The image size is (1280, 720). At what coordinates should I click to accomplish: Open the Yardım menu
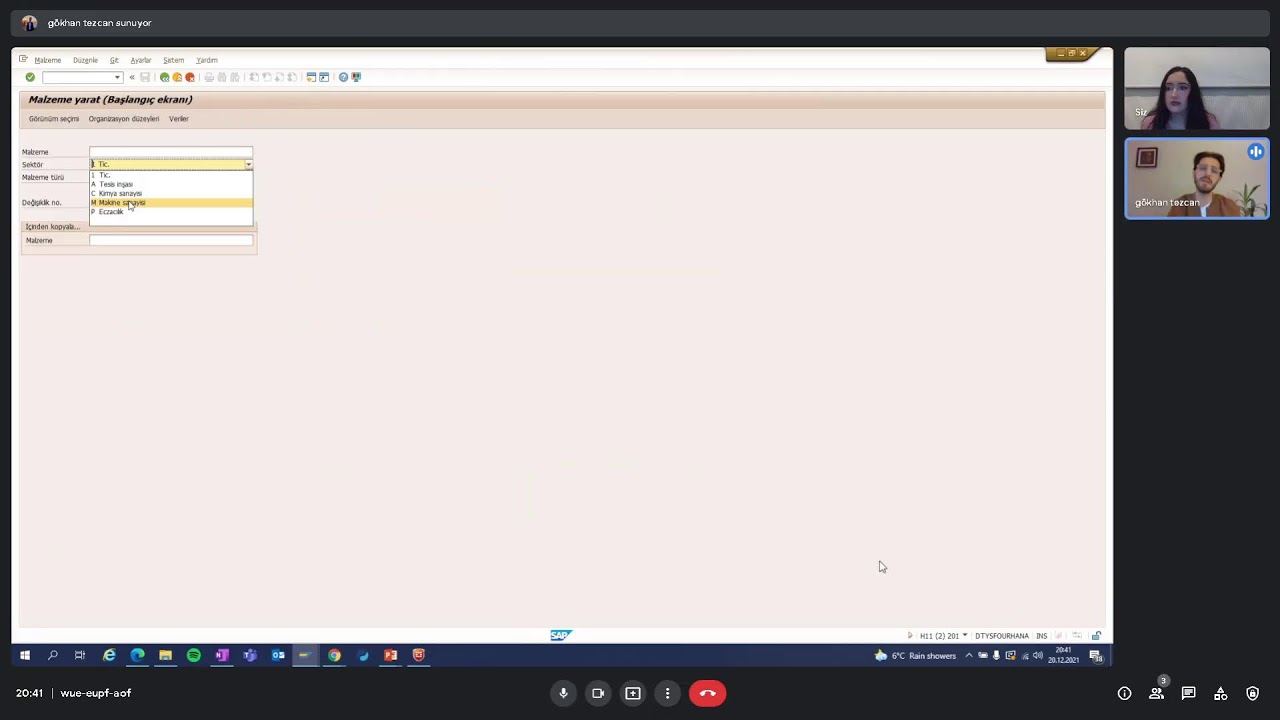(206, 60)
